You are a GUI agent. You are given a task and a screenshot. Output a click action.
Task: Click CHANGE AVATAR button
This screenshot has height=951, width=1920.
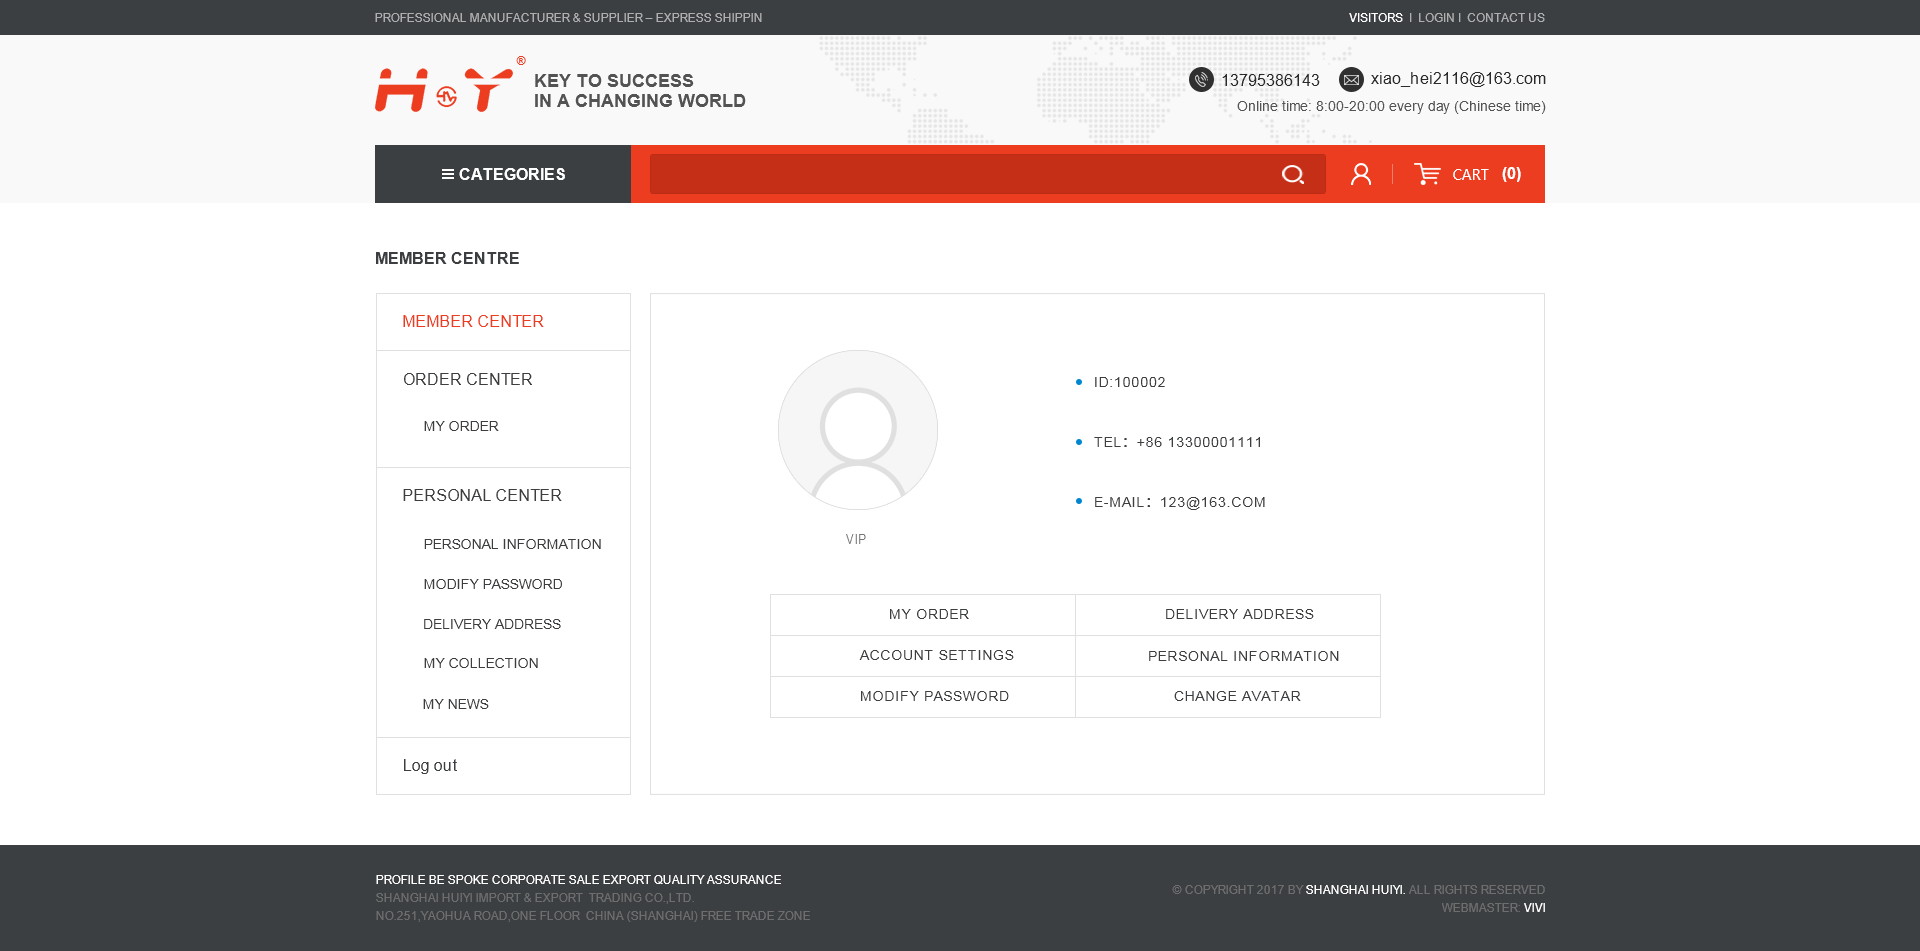pyautogui.click(x=1228, y=696)
